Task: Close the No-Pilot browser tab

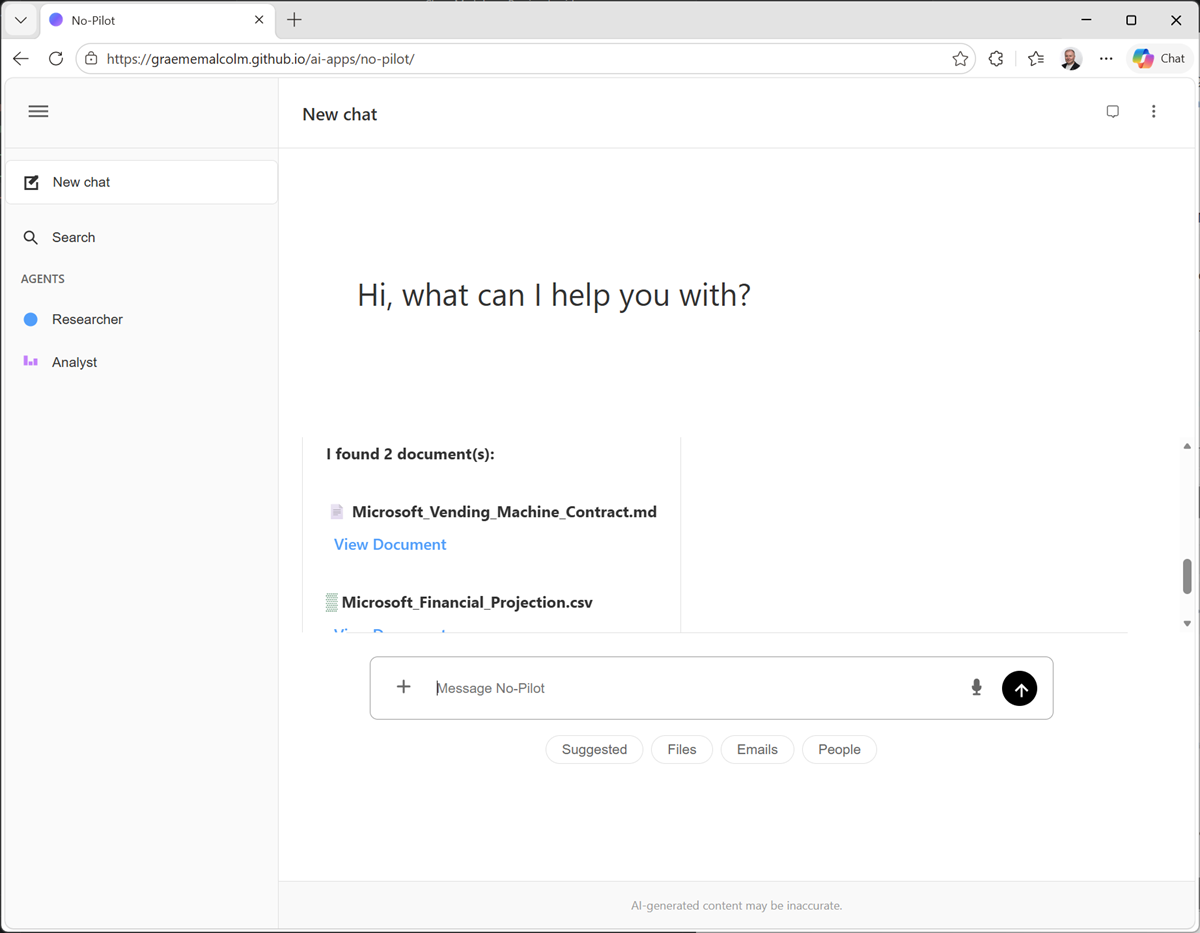Action: (x=259, y=20)
